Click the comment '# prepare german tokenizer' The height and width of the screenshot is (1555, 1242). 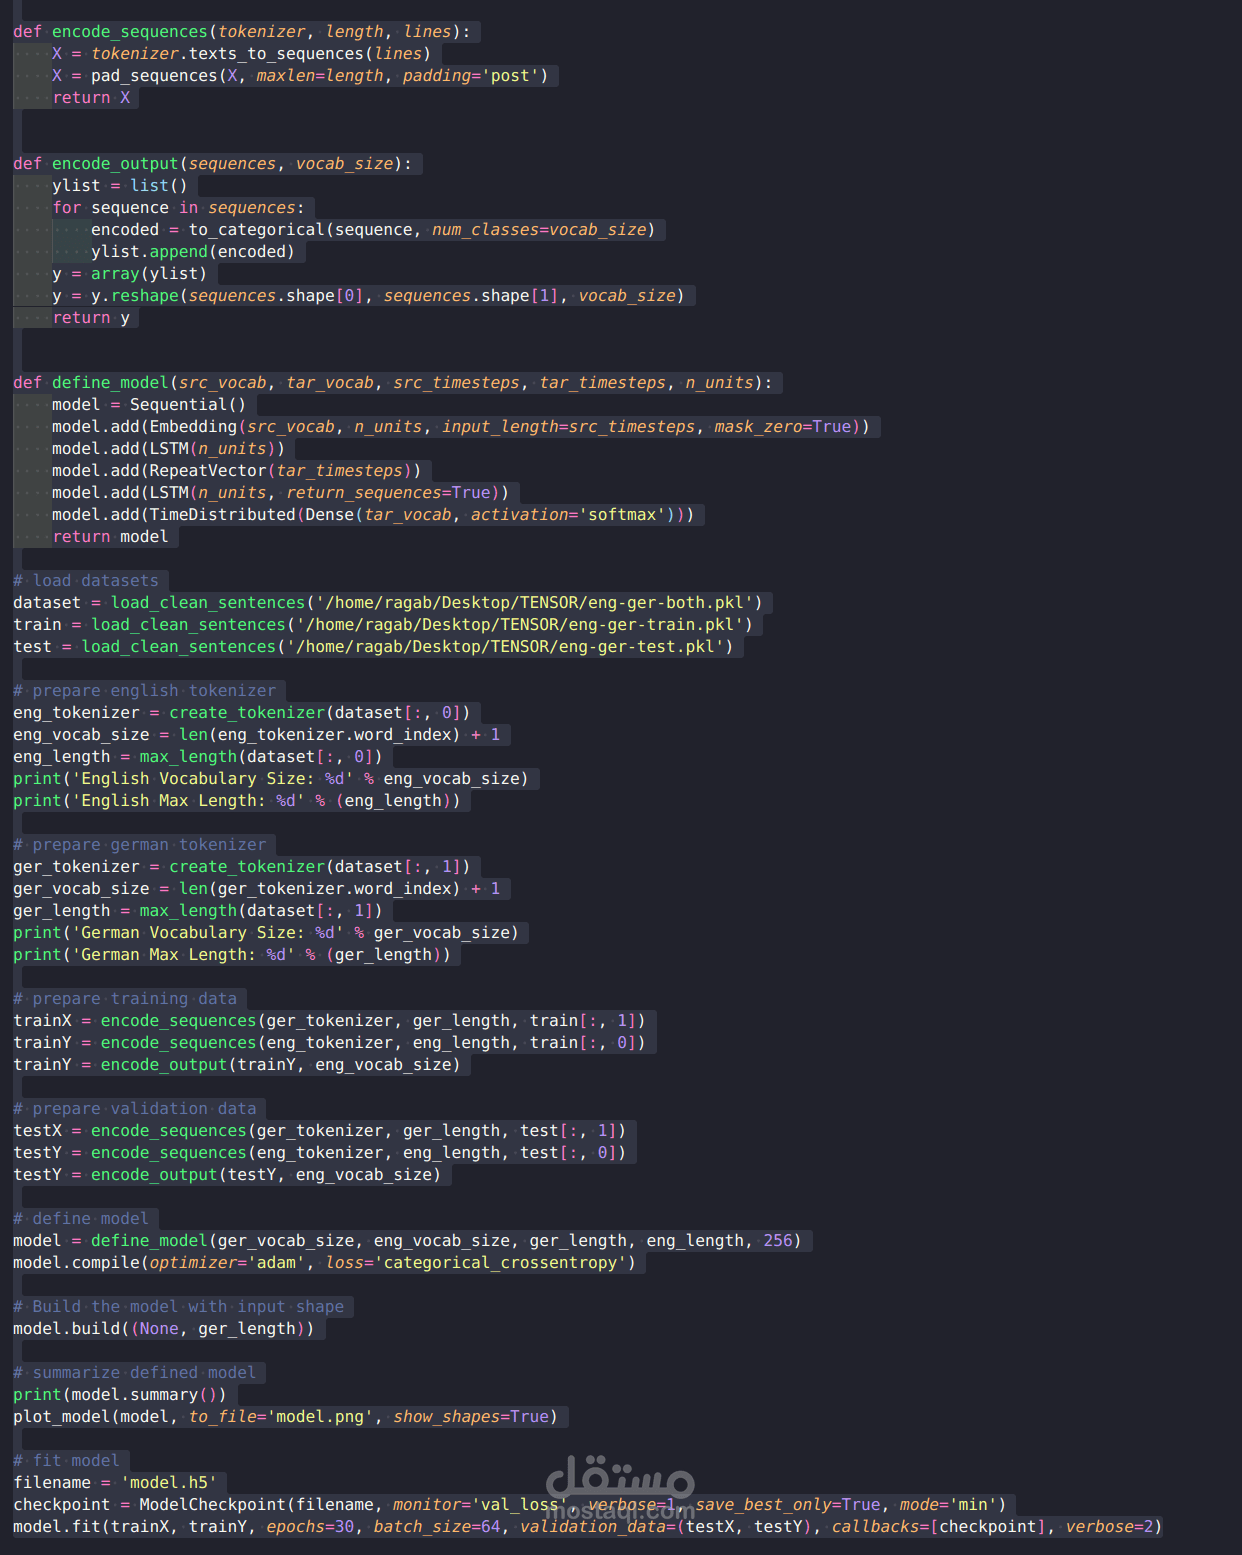click(x=140, y=845)
